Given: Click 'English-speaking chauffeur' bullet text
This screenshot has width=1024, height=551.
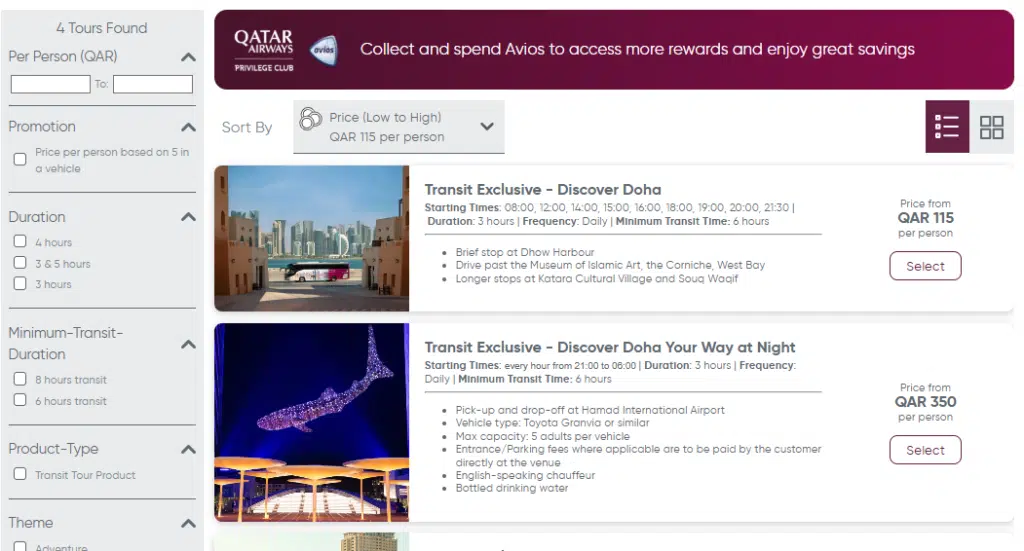Looking at the screenshot, I should point(525,475).
